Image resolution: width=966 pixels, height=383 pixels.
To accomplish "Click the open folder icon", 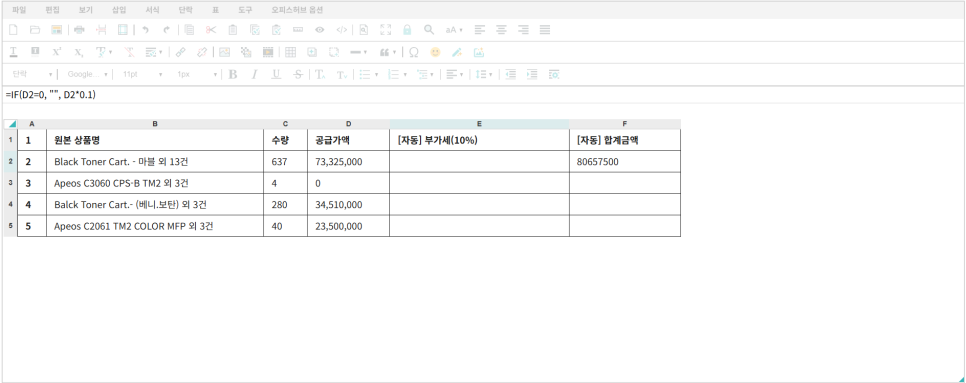I will click(x=35, y=30).
